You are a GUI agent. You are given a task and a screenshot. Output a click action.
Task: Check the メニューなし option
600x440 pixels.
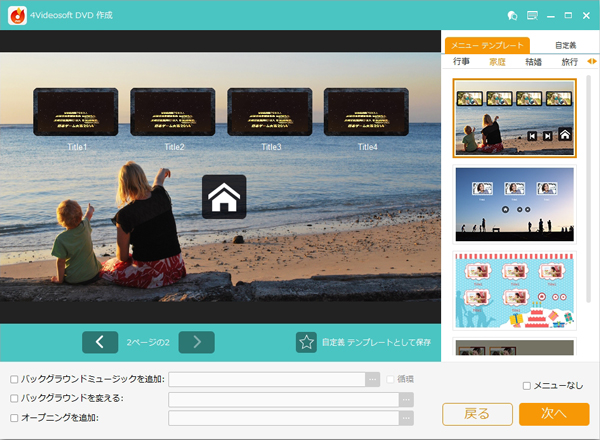[527, 385]
